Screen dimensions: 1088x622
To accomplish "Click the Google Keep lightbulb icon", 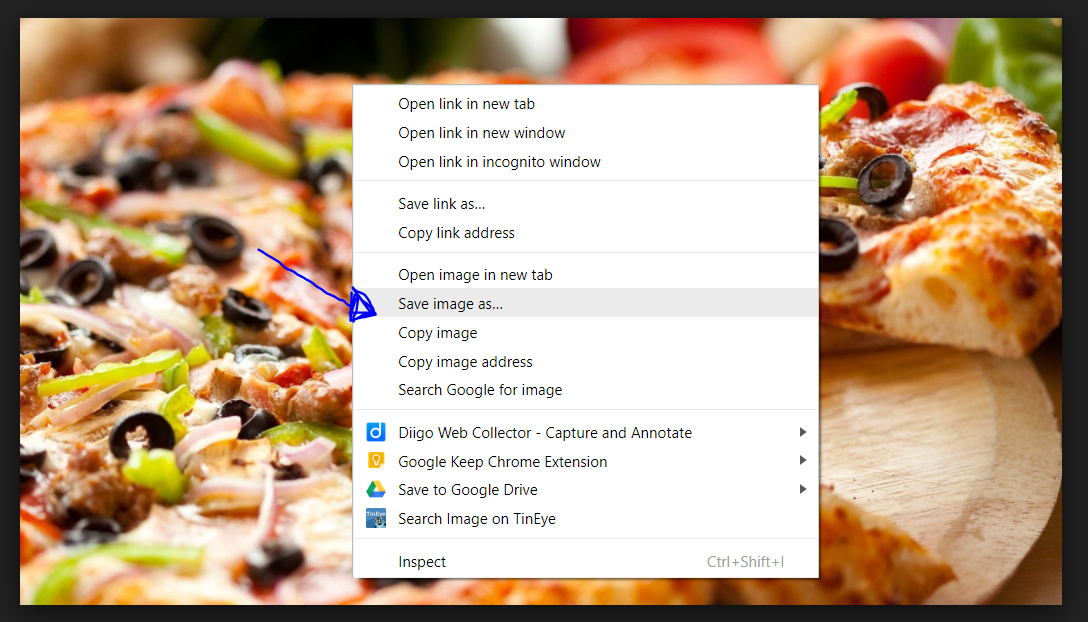I will (375, 461).
